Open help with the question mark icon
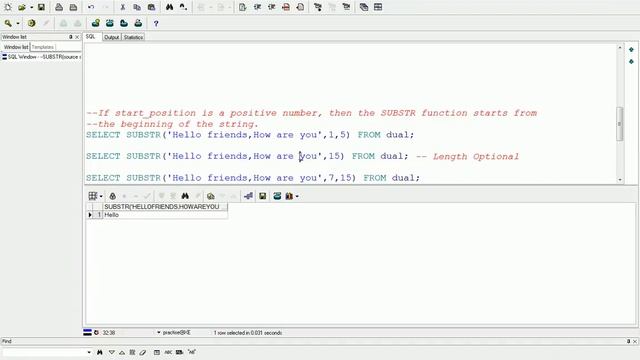Screen dimensions: 640x360 (x=156, y=24)
